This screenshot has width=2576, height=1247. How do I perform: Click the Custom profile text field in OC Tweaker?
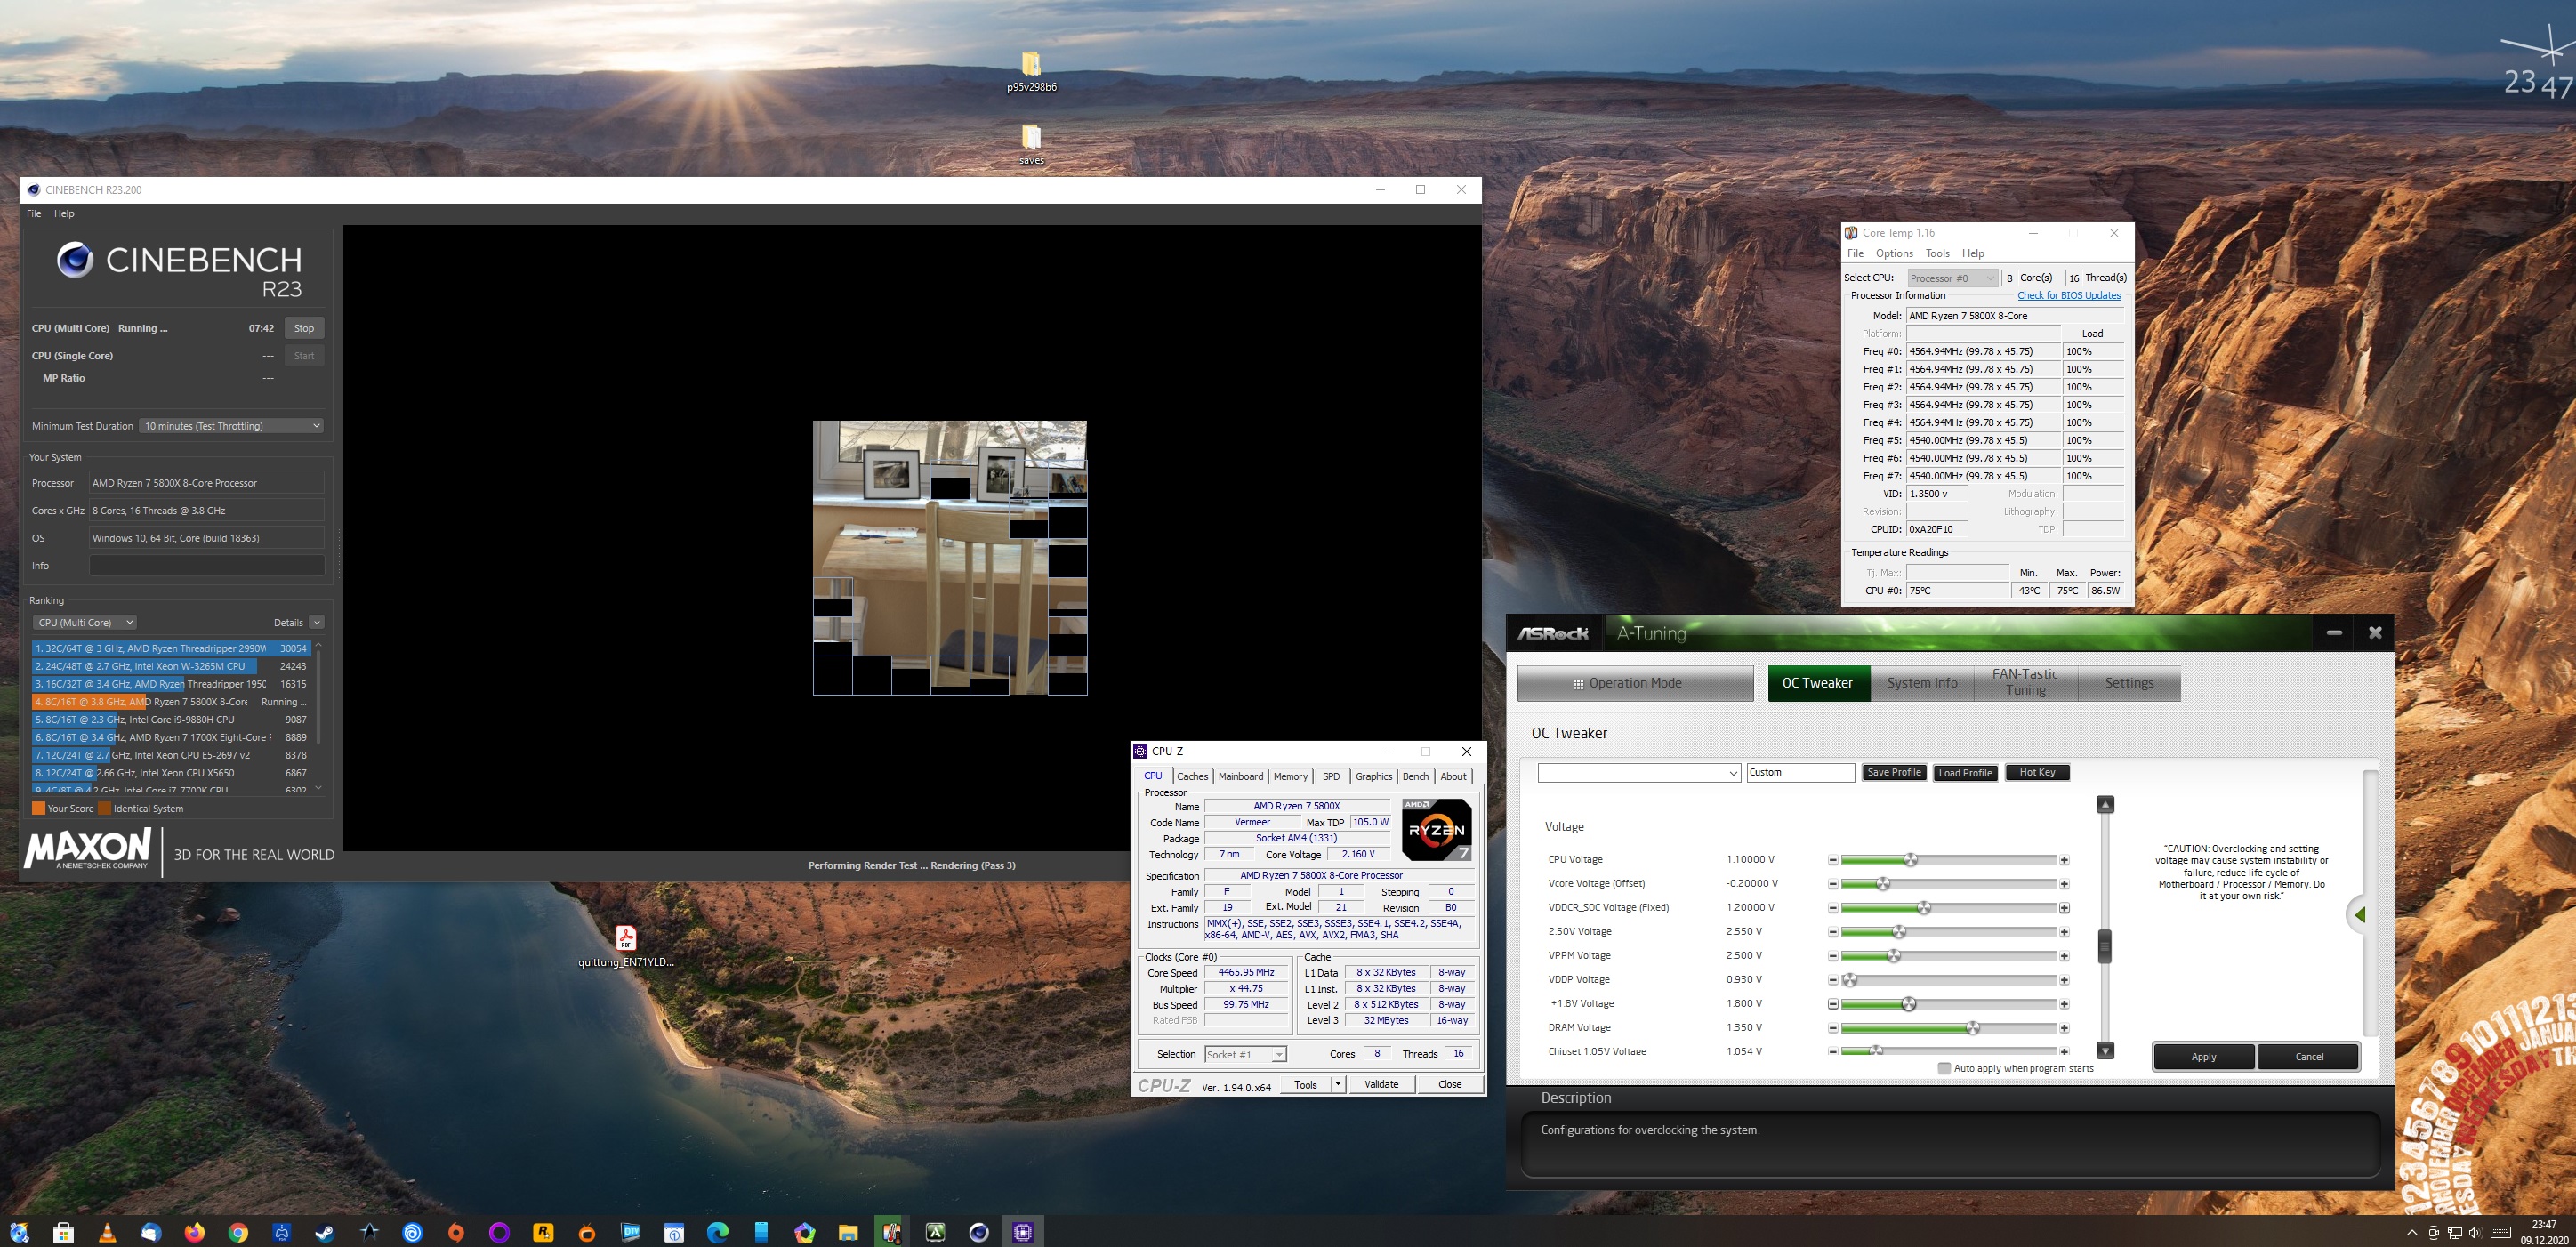[x=1800, y=771]
